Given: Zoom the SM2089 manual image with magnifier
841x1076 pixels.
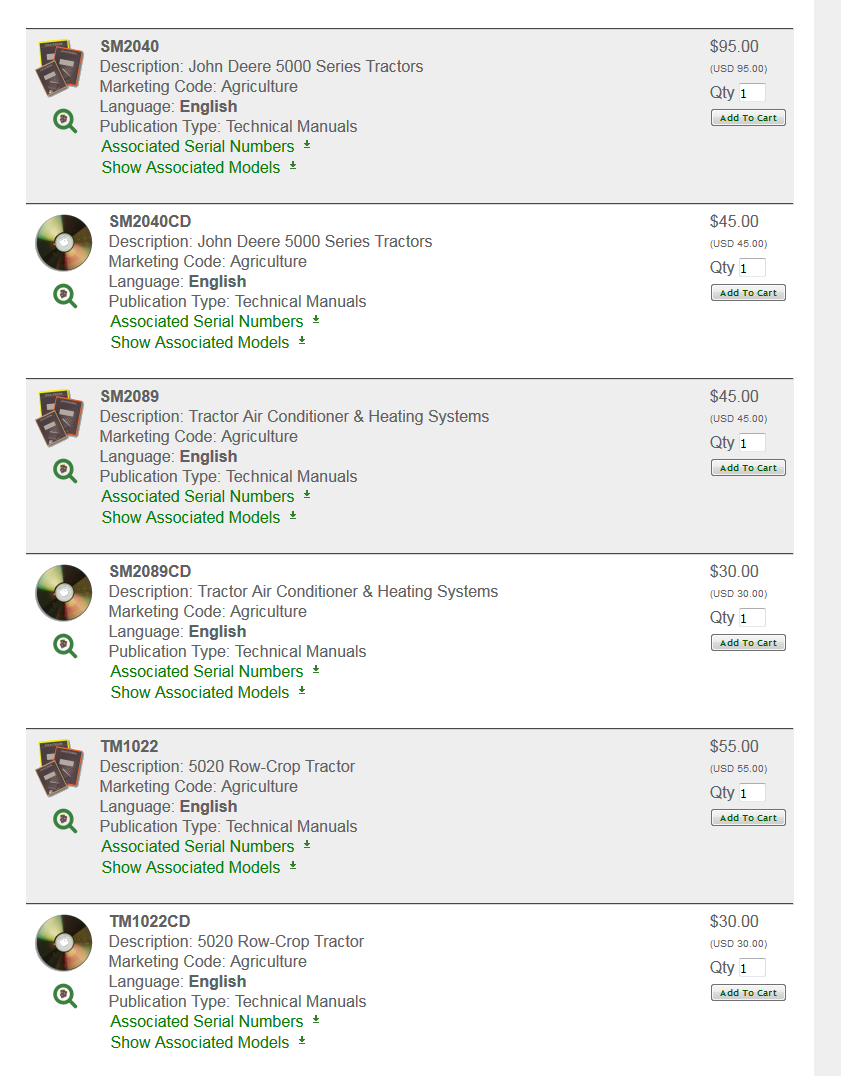Looking at the screenshot, I should click(65, 471).
